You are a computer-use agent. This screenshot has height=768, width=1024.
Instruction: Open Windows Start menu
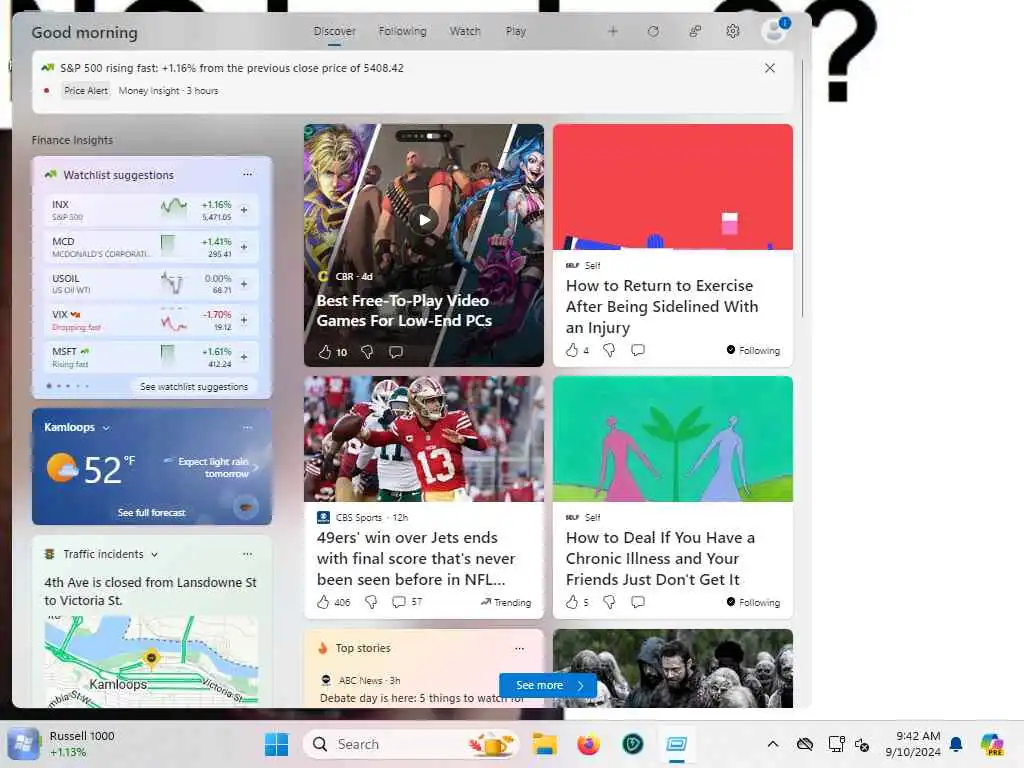pos(276,744)
